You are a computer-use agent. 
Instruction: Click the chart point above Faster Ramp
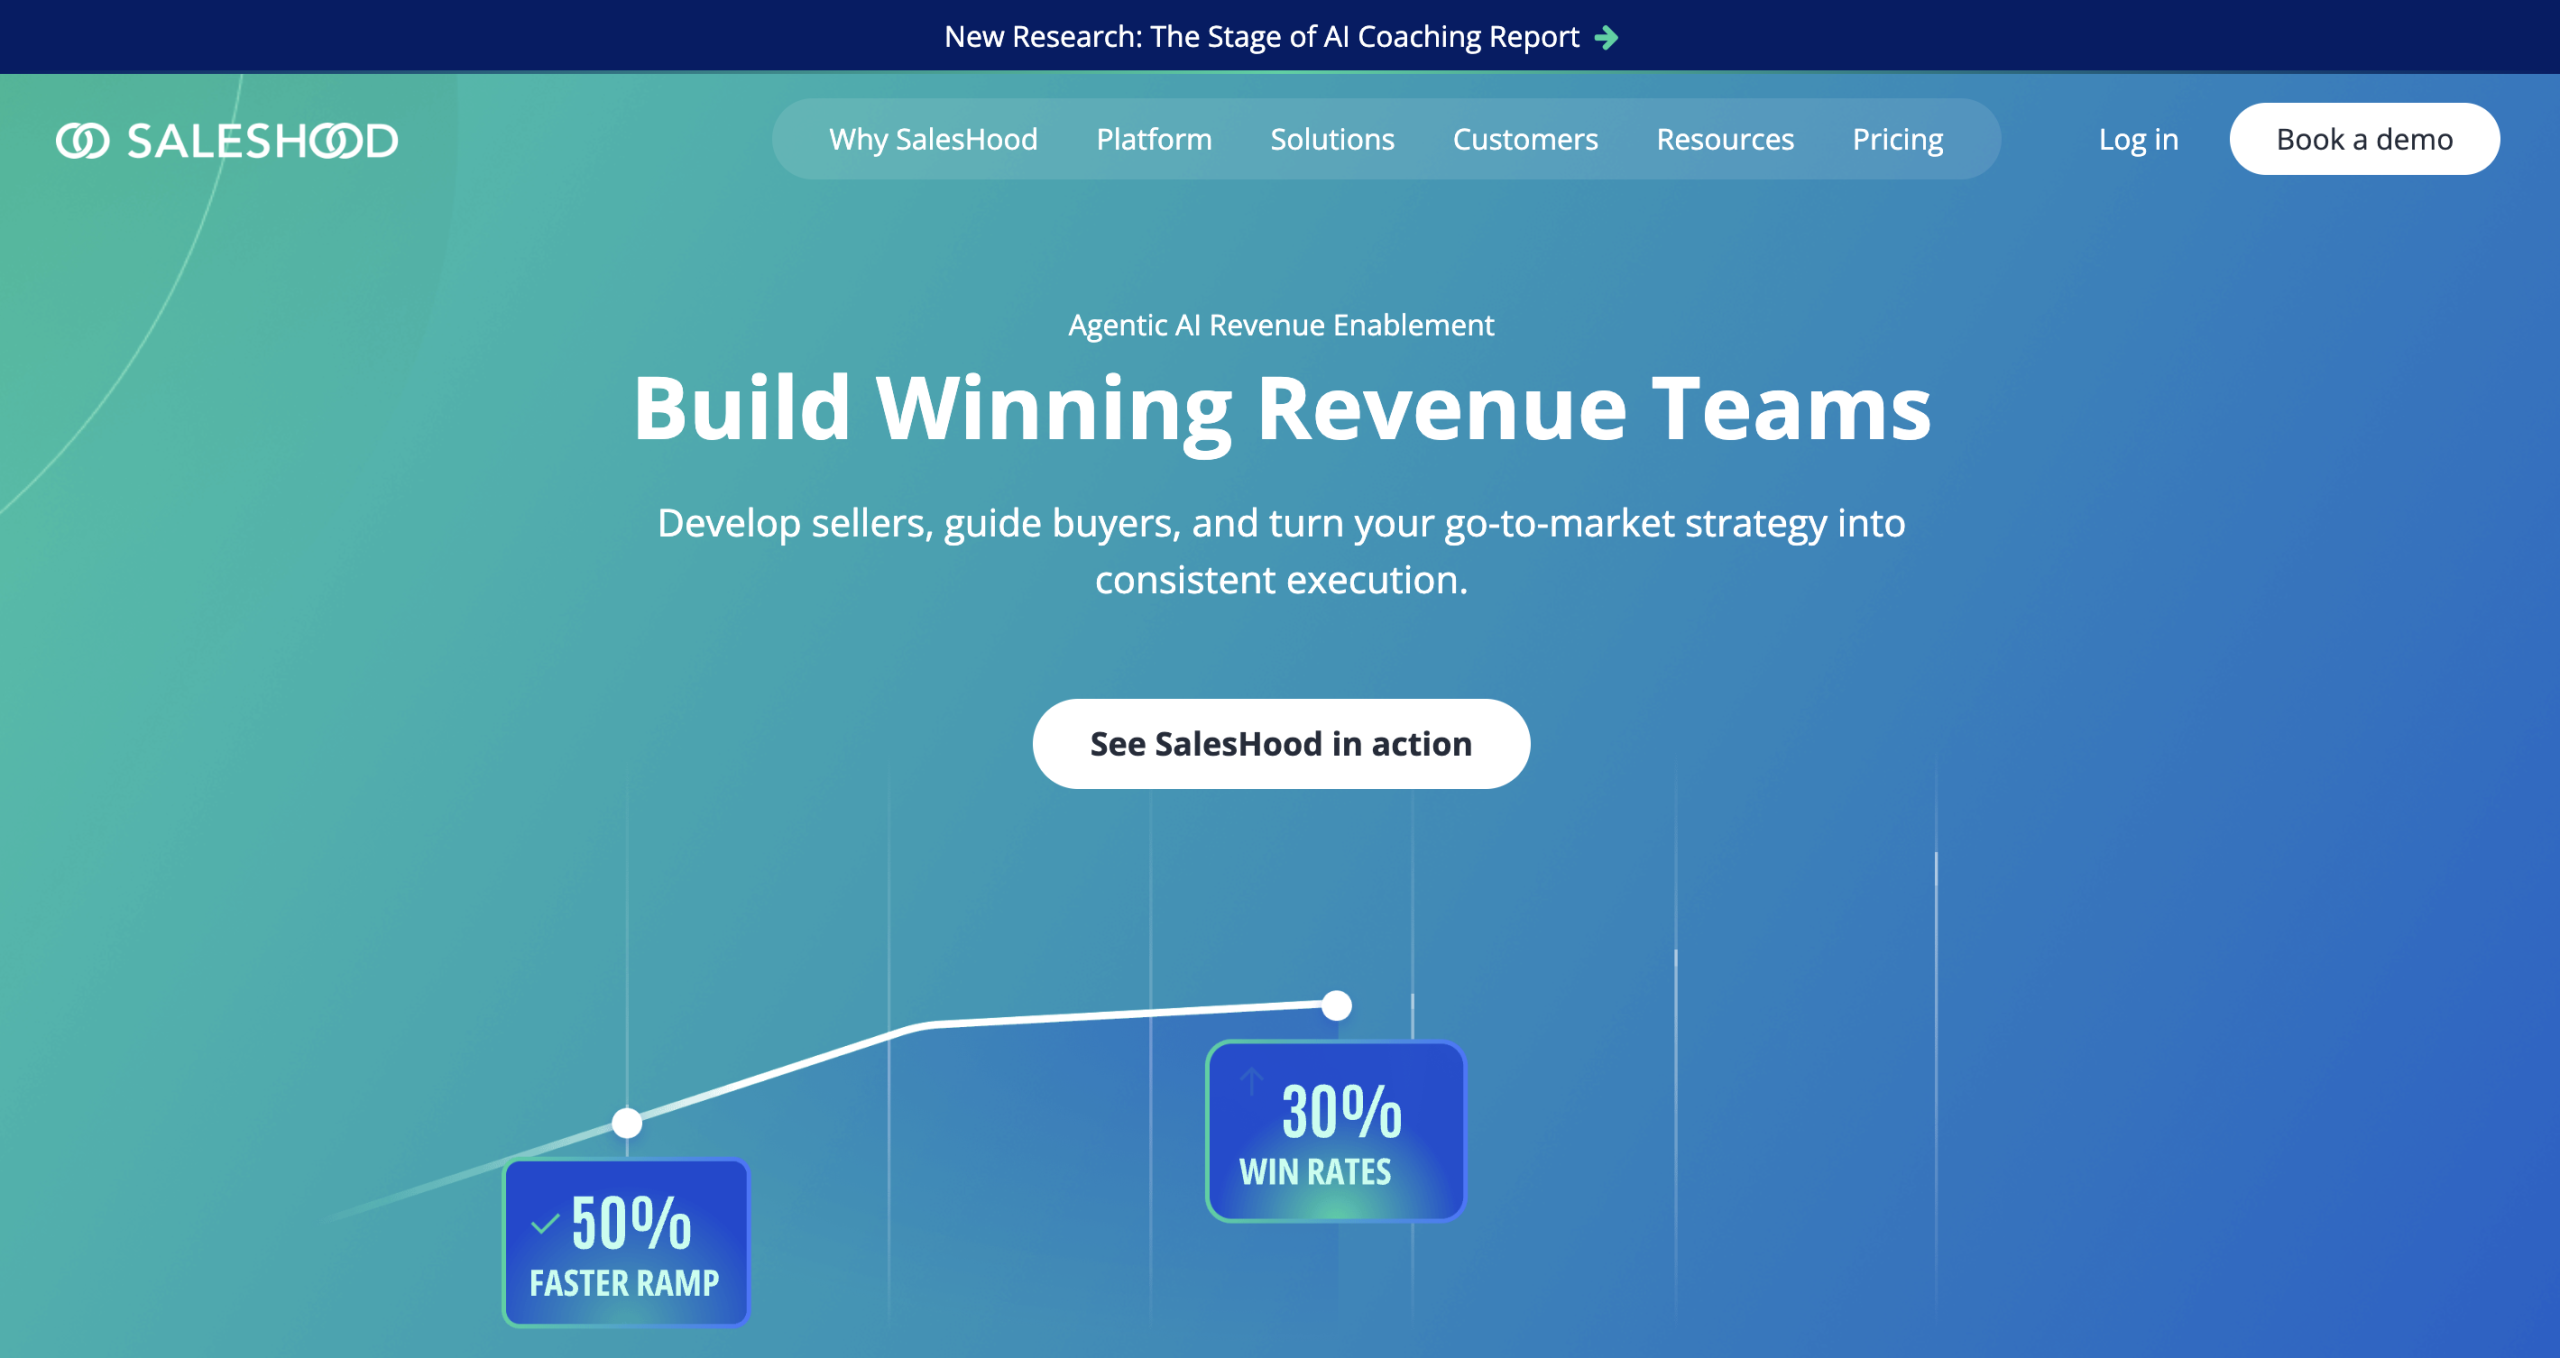[x=627, y=1123]
